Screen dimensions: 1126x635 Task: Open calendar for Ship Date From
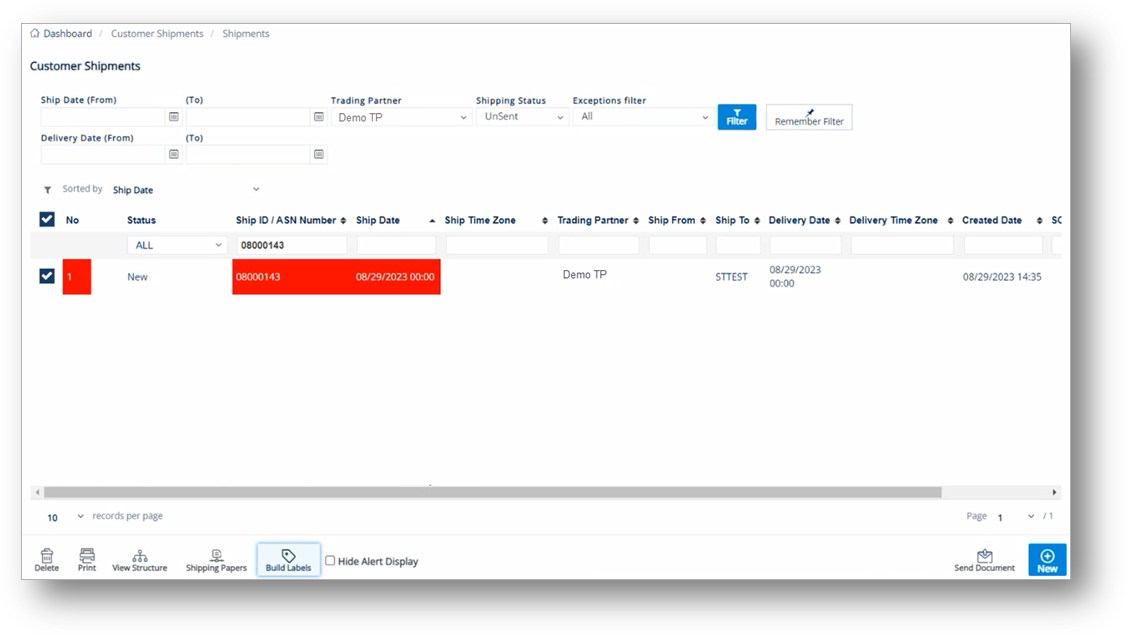coord(174,117)
